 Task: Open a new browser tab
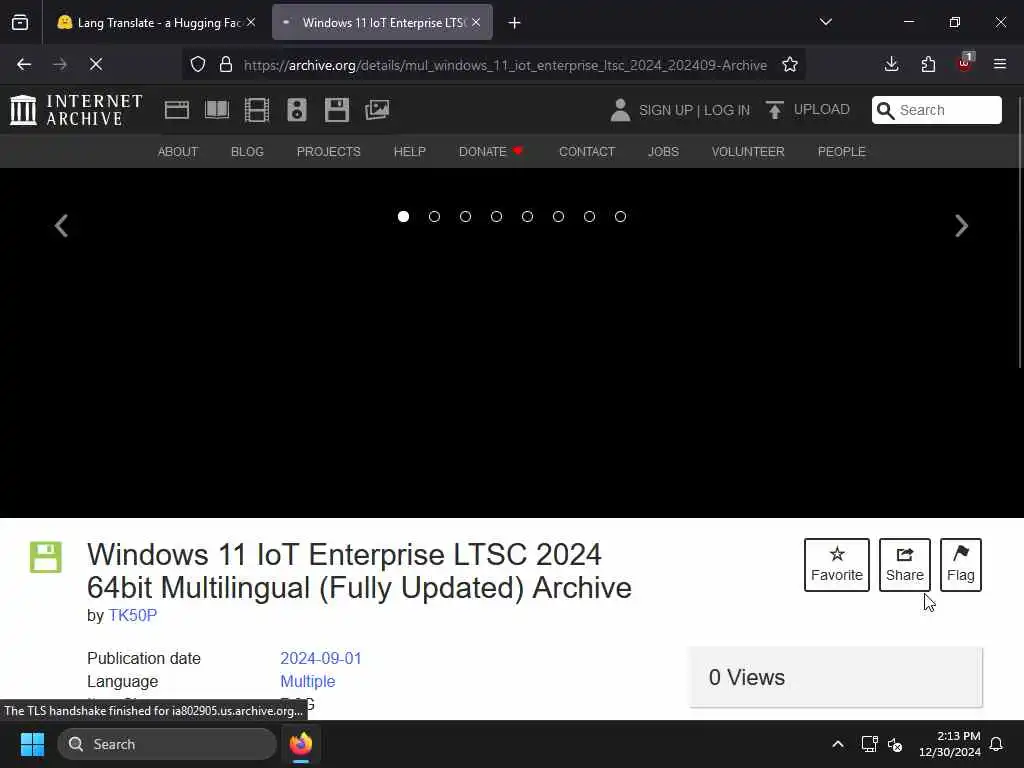515,23
